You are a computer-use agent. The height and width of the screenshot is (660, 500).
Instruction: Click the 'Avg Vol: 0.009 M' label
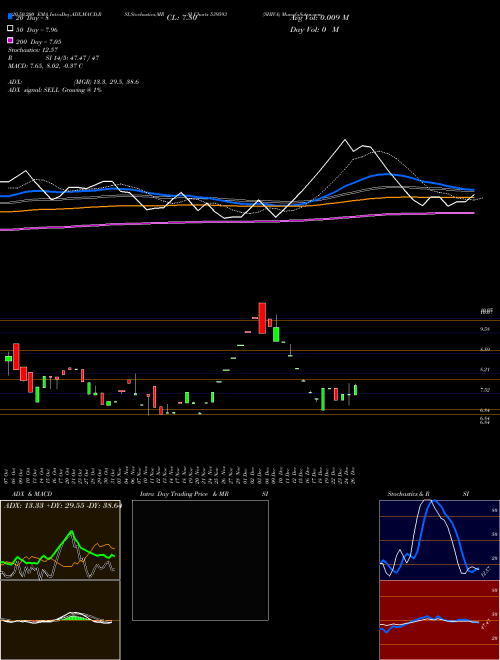319,18
